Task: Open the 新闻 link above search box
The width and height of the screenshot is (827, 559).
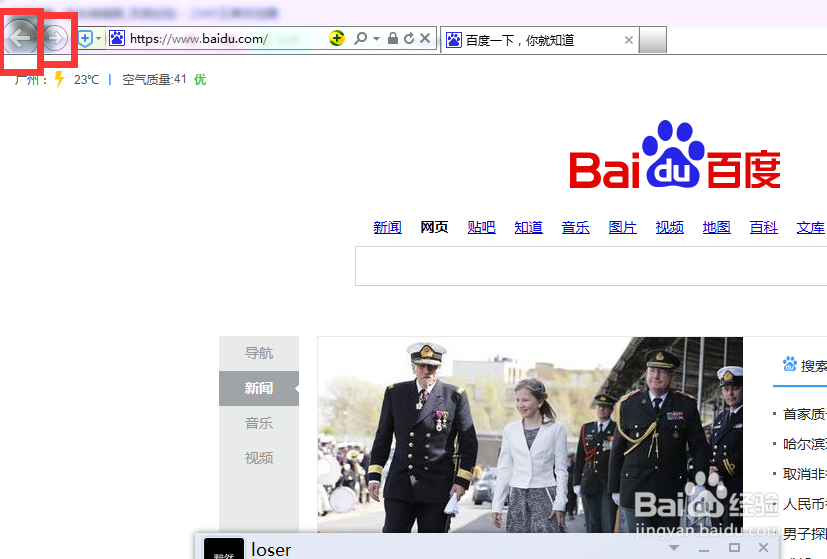Action: click(x=388, y=227)
